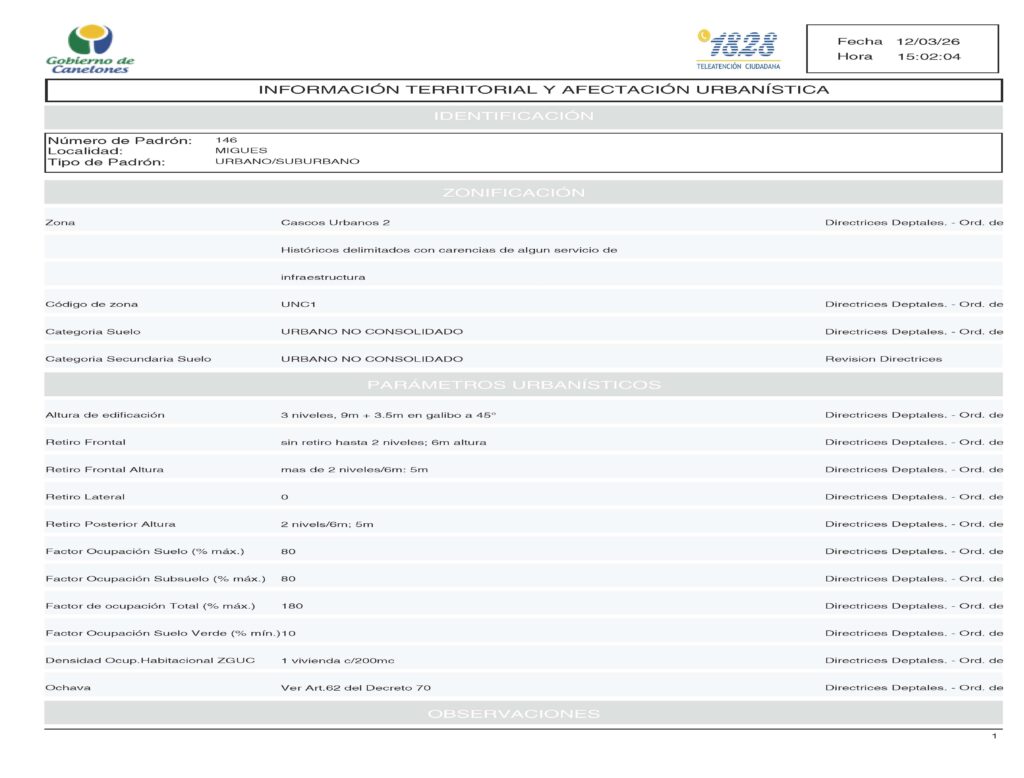Image resolution: width=1024 pixels, height=778 pixels.
Task: Click the Revision Directrices reference text
Action: pyautogui.click(x=883, y=359)
